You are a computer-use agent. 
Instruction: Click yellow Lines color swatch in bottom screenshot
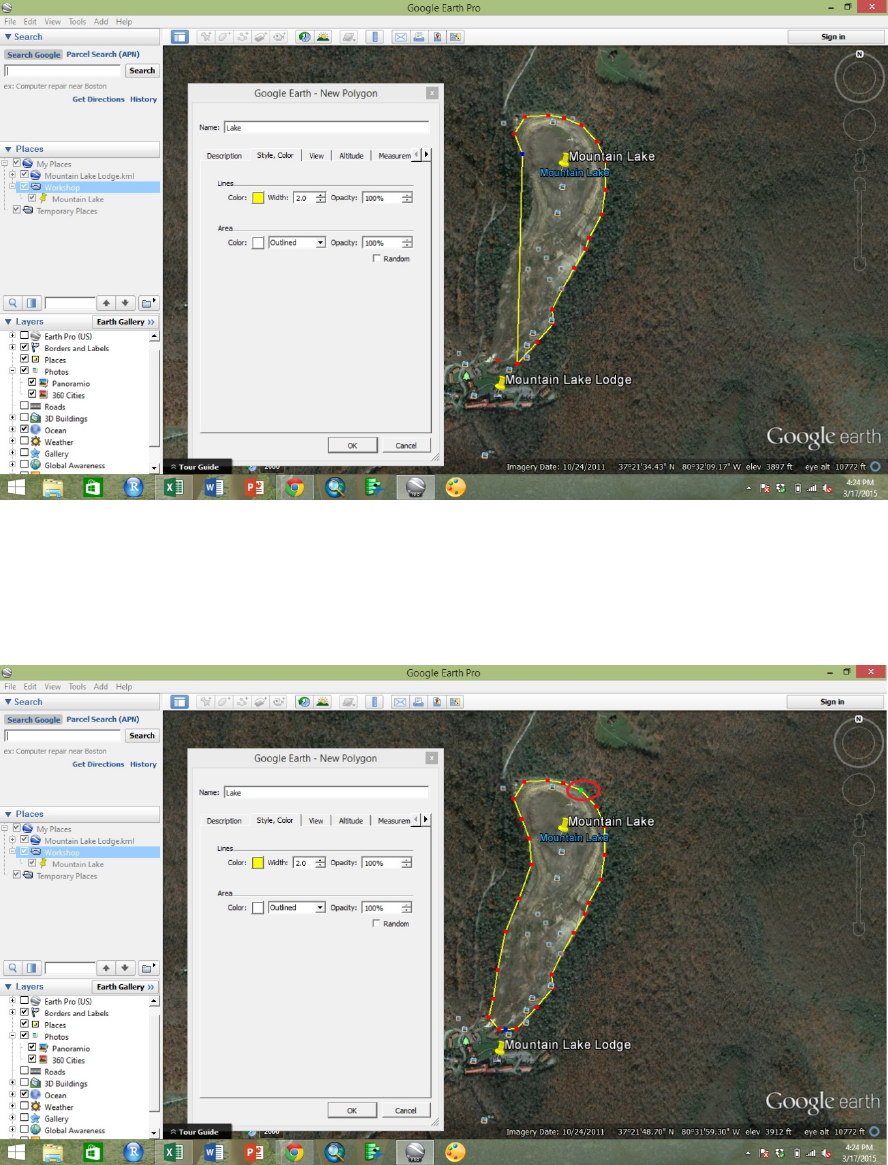click(x=258, y=863)
